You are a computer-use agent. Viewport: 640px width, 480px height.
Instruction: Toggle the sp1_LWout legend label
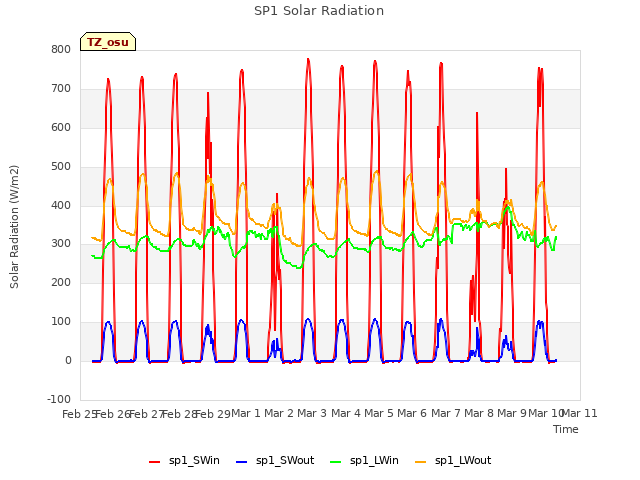pyautogui.click(x=463, y=461)
